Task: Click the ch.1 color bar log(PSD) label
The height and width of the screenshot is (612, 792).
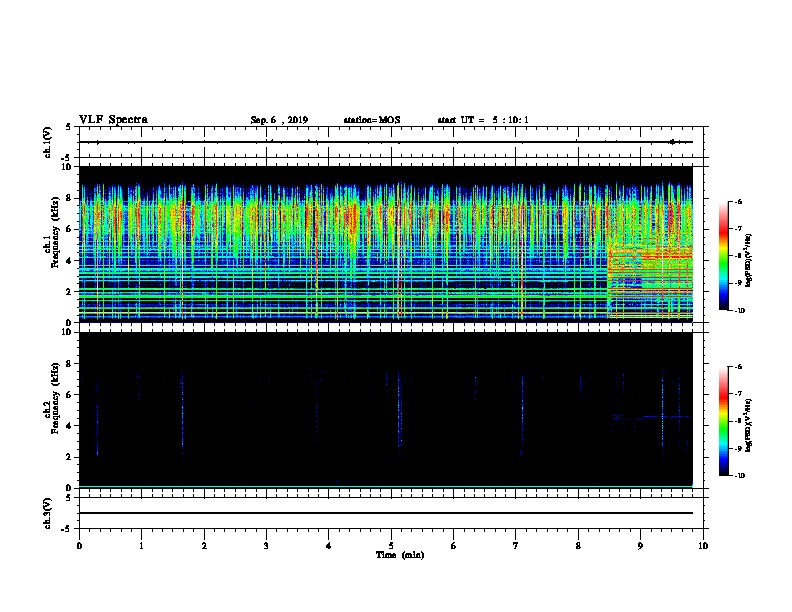Action: pyautogui.click(x=748, y=260)
